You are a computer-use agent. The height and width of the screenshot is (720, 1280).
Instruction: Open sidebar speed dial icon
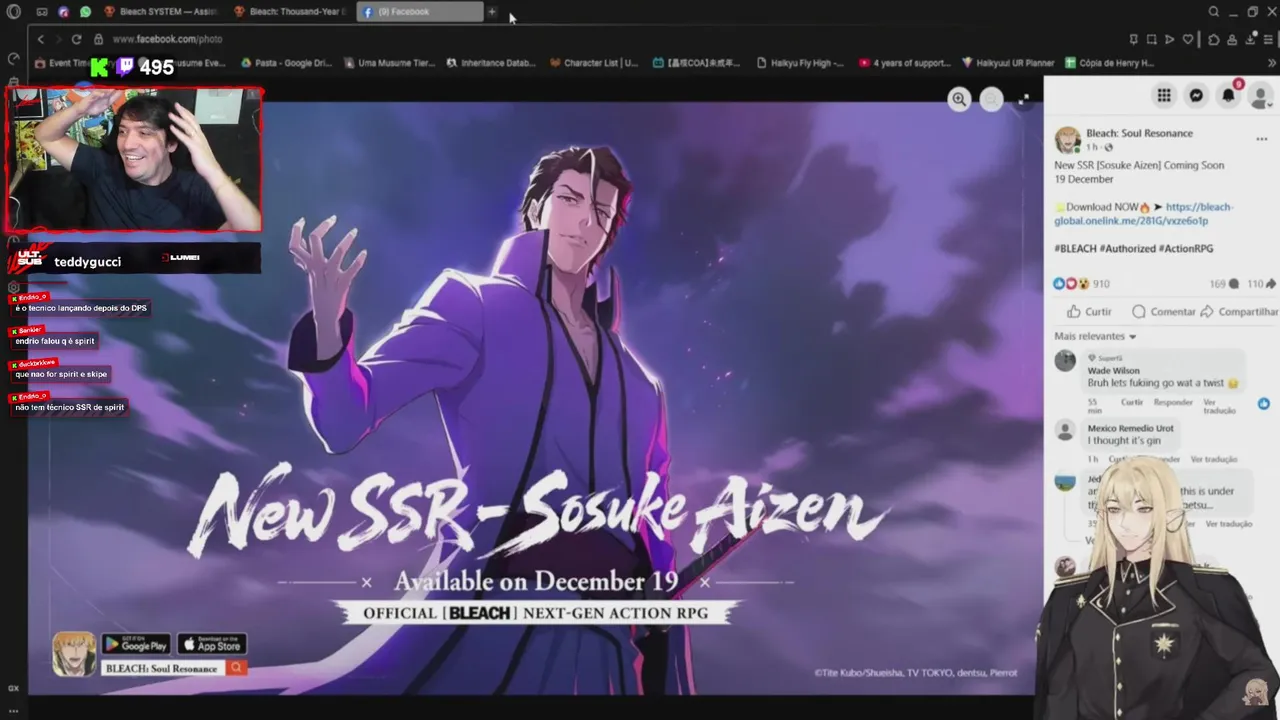tap(13, 59)
